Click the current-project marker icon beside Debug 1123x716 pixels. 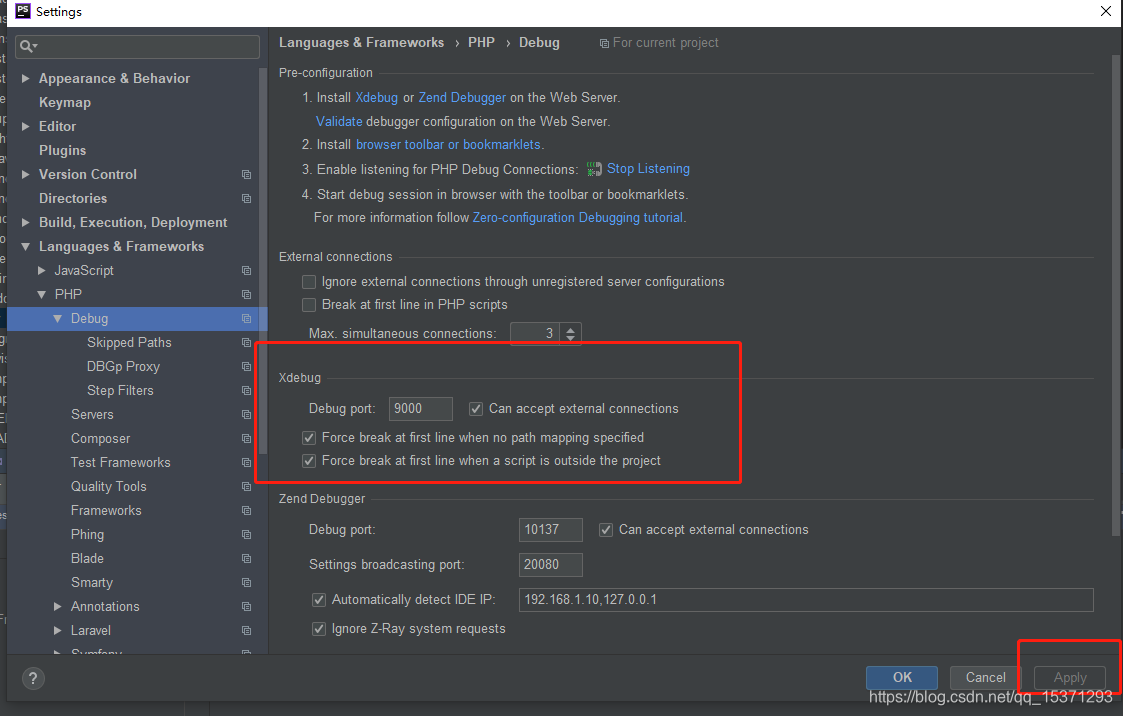(x=246, y=318)
